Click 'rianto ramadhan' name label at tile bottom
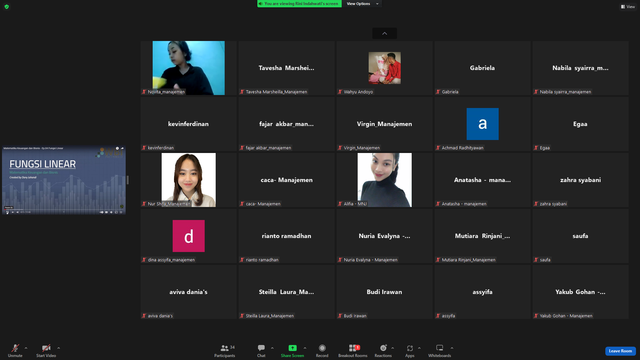This screenshot has width=640, height=360. pyautogui.click(x=262, y=260)
